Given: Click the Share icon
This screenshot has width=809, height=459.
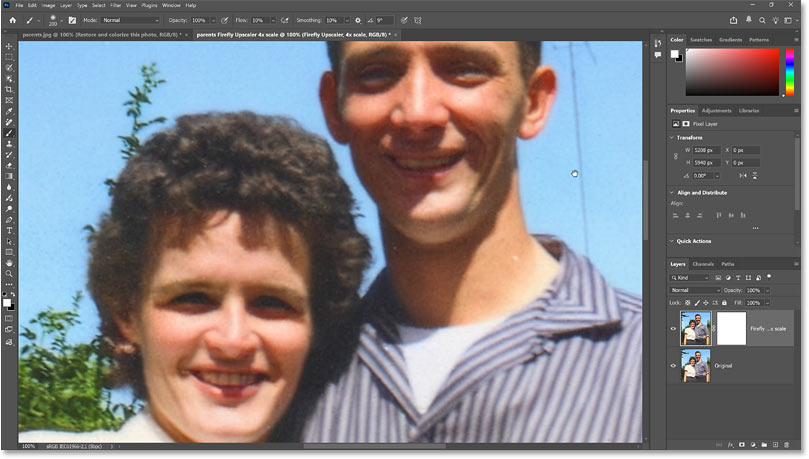Looking at the screenshot, I should [733, 21].
